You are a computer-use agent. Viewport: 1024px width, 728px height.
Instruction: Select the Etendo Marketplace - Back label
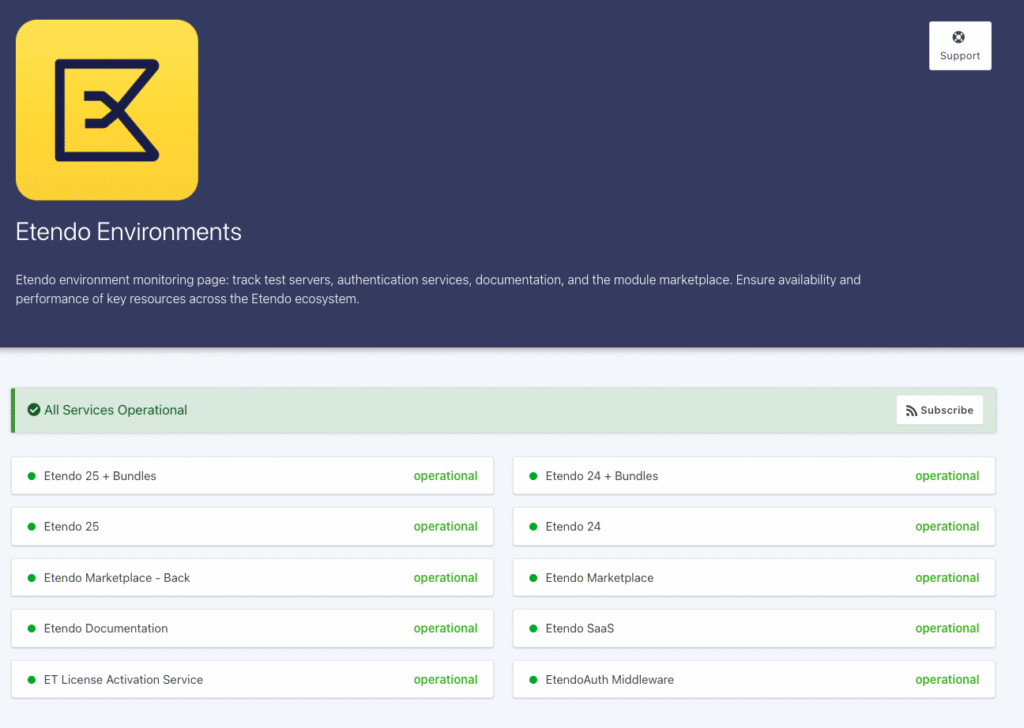[117, 578]
